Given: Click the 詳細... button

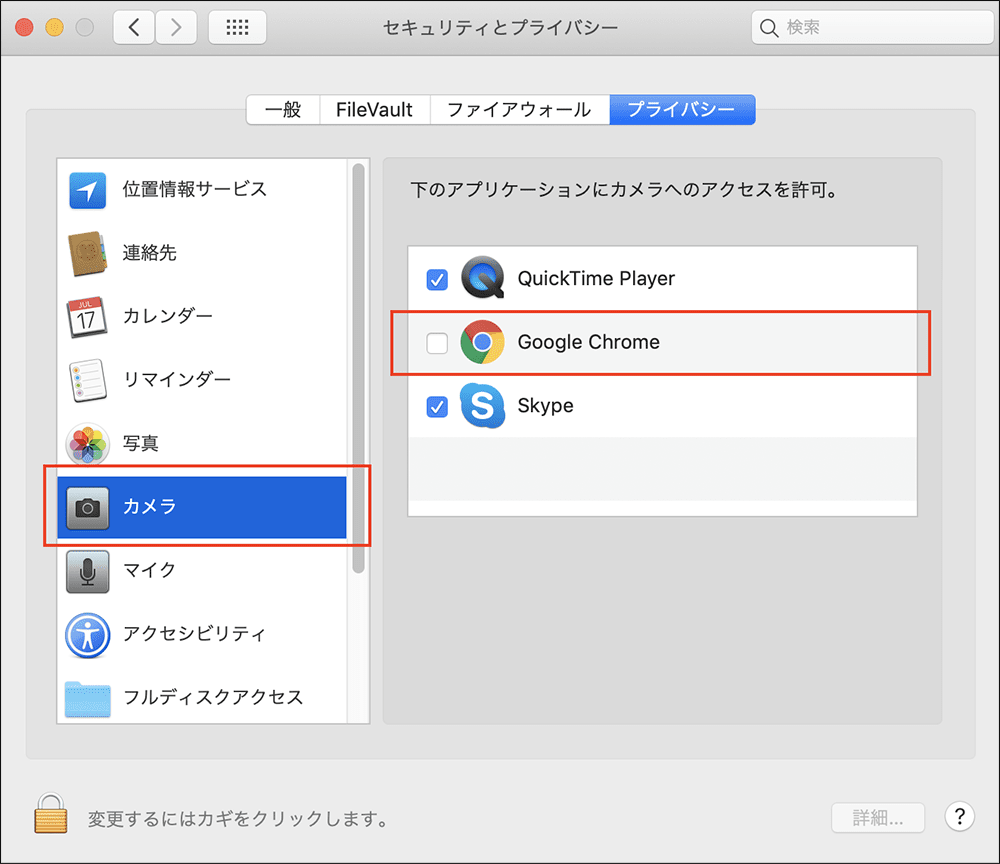Looking at the screenshot, I should pos(878,817).
